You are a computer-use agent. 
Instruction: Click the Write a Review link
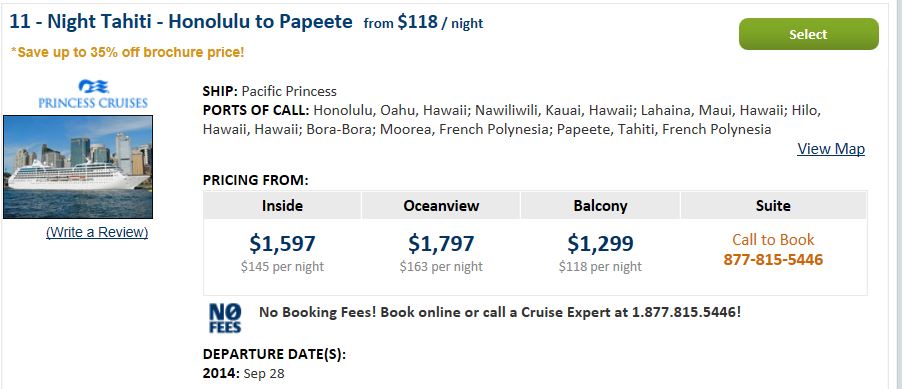point(97,232)
